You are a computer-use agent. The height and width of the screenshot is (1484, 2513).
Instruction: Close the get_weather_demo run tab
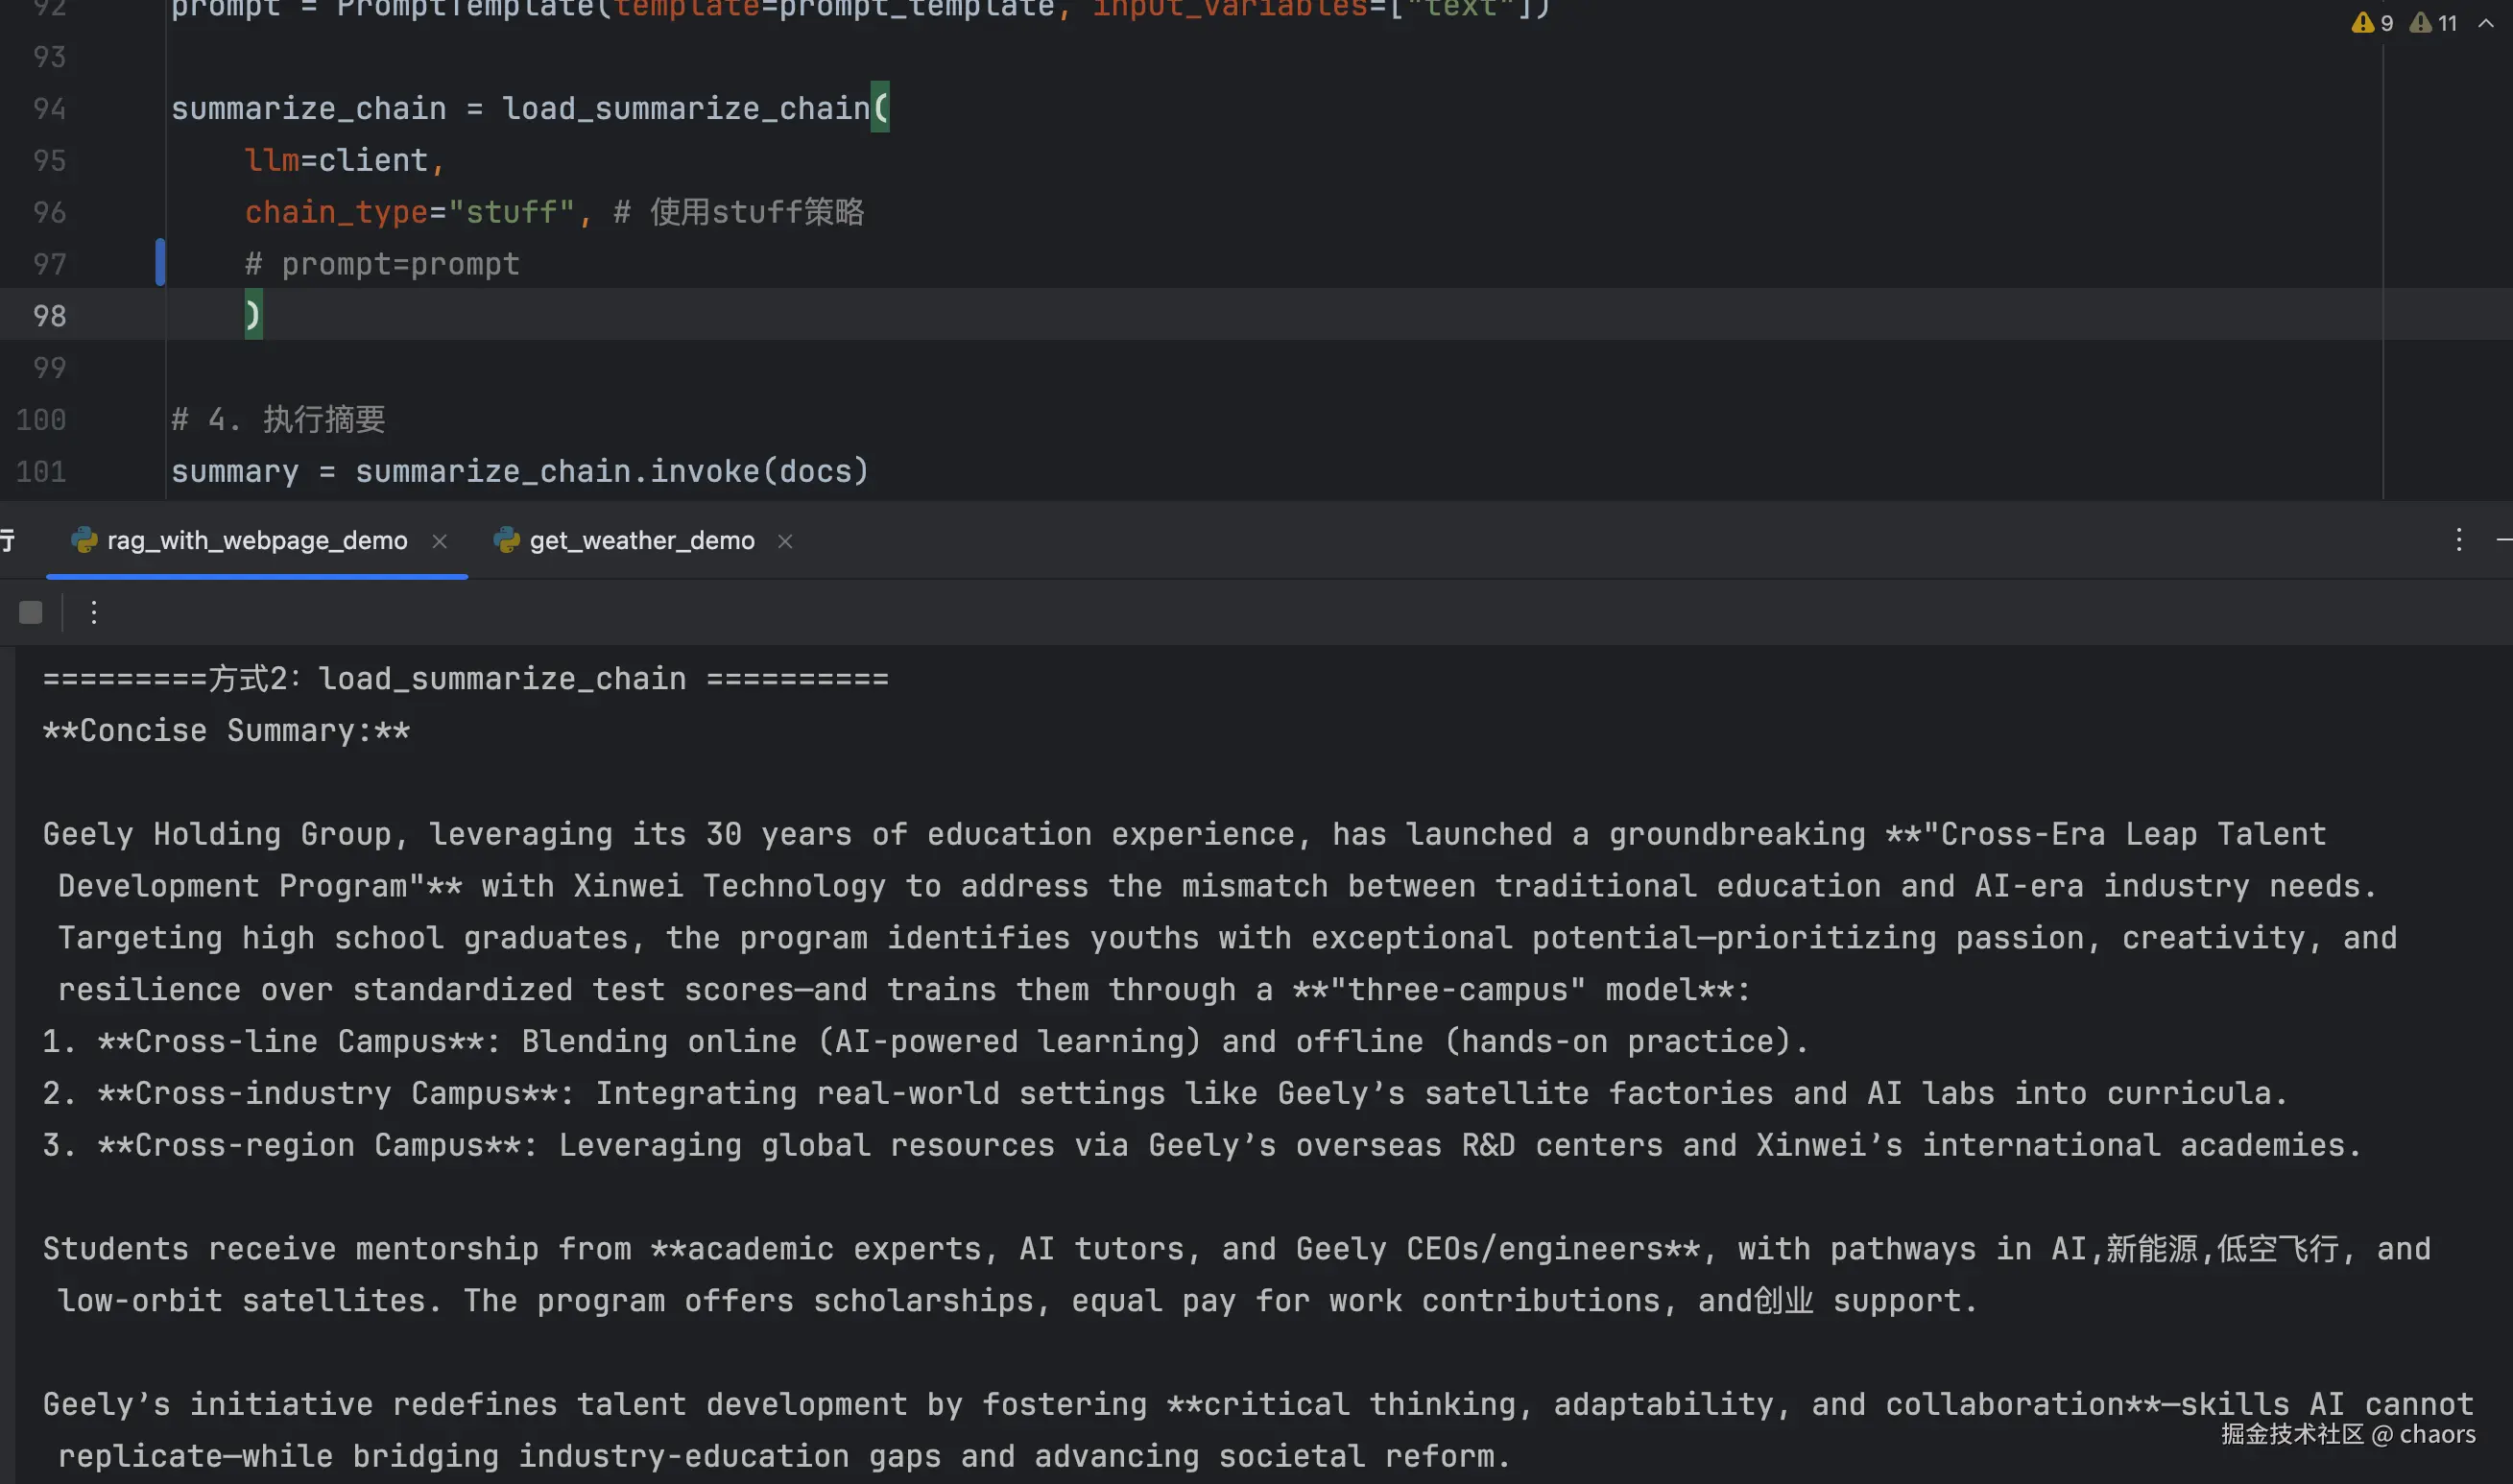pos(785,541)
